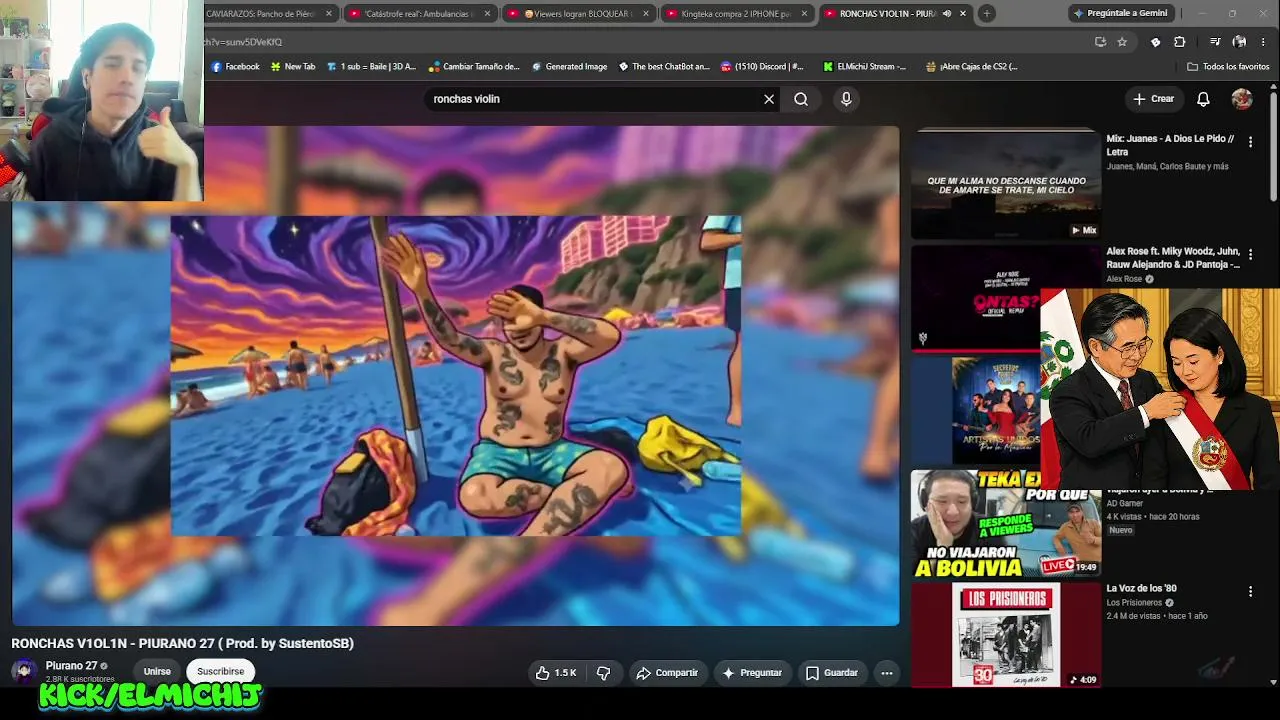Click the video player to pause
This screenshot has width=1280, height=720.
tap(455, 375)
